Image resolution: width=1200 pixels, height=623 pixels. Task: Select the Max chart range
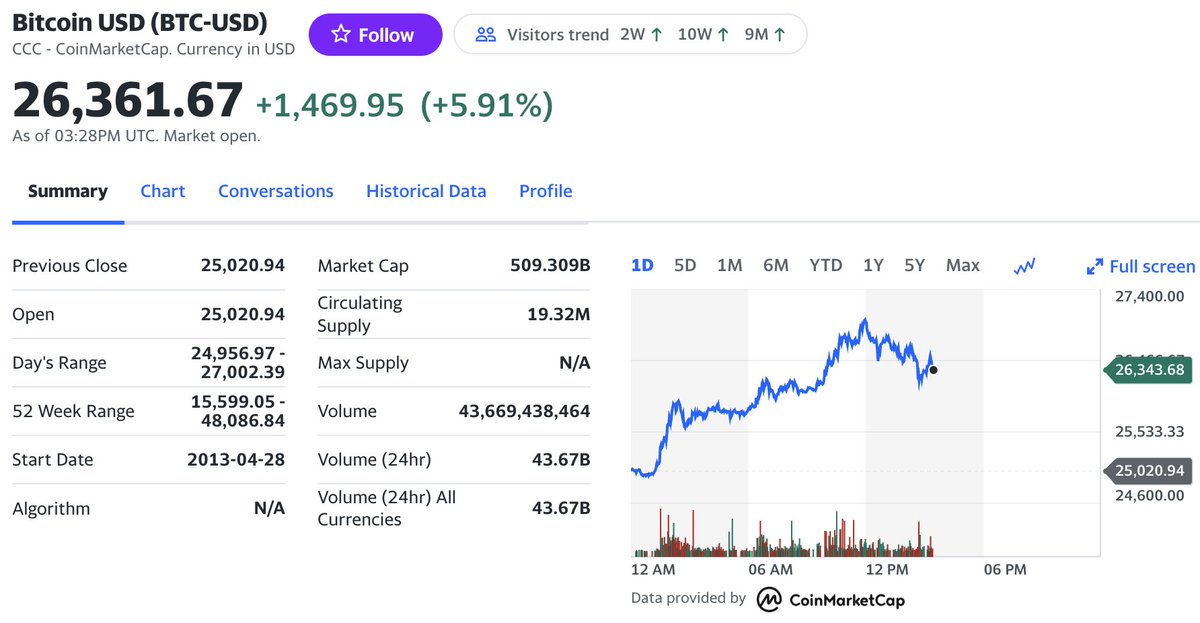point(963,265)
